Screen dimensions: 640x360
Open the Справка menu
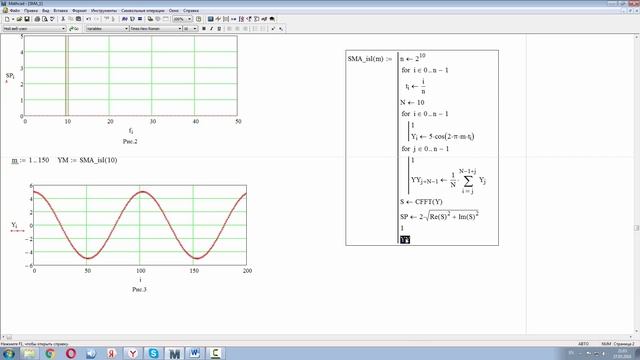point(191,11)
